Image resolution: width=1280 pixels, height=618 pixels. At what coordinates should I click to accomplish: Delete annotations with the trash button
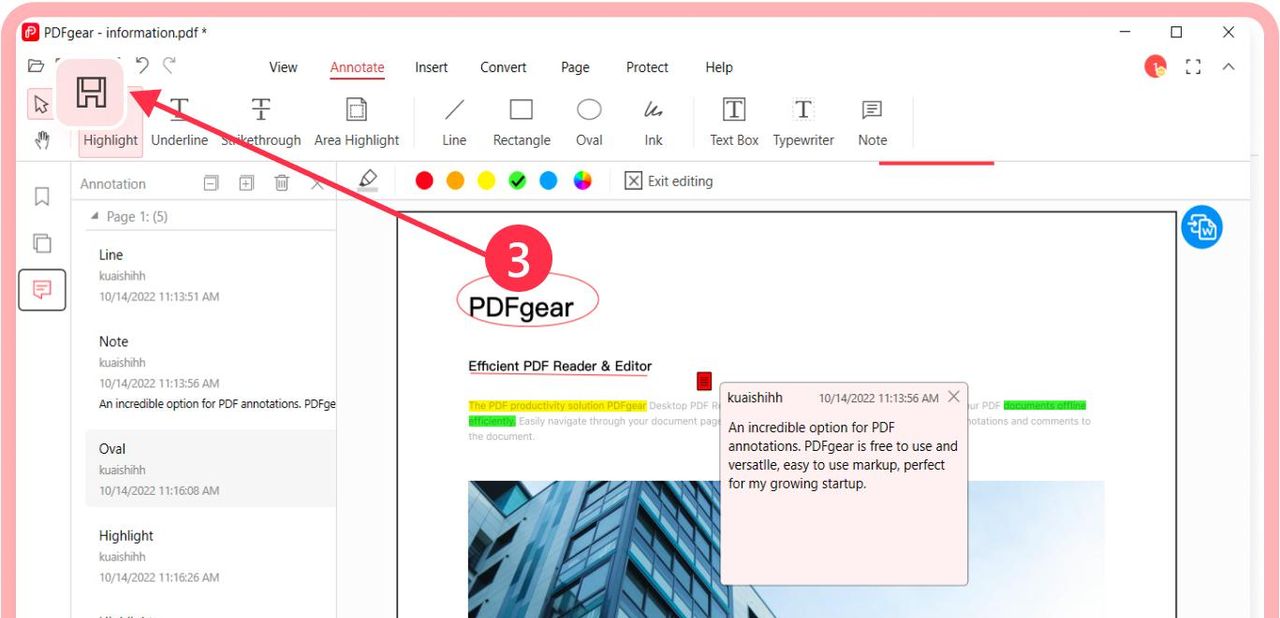pos(282,183)
